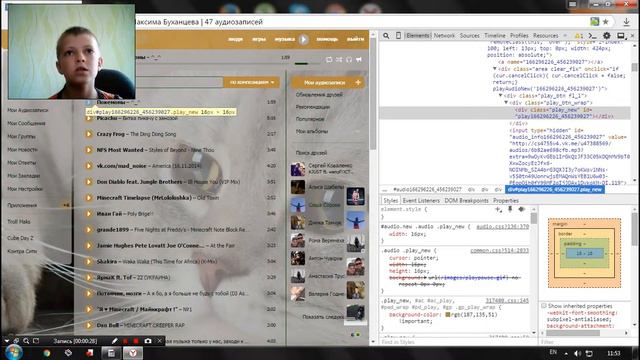The image size is (640, 360).
Task: Click the browser downloads arrow icon
Action: tap(627, 22)
